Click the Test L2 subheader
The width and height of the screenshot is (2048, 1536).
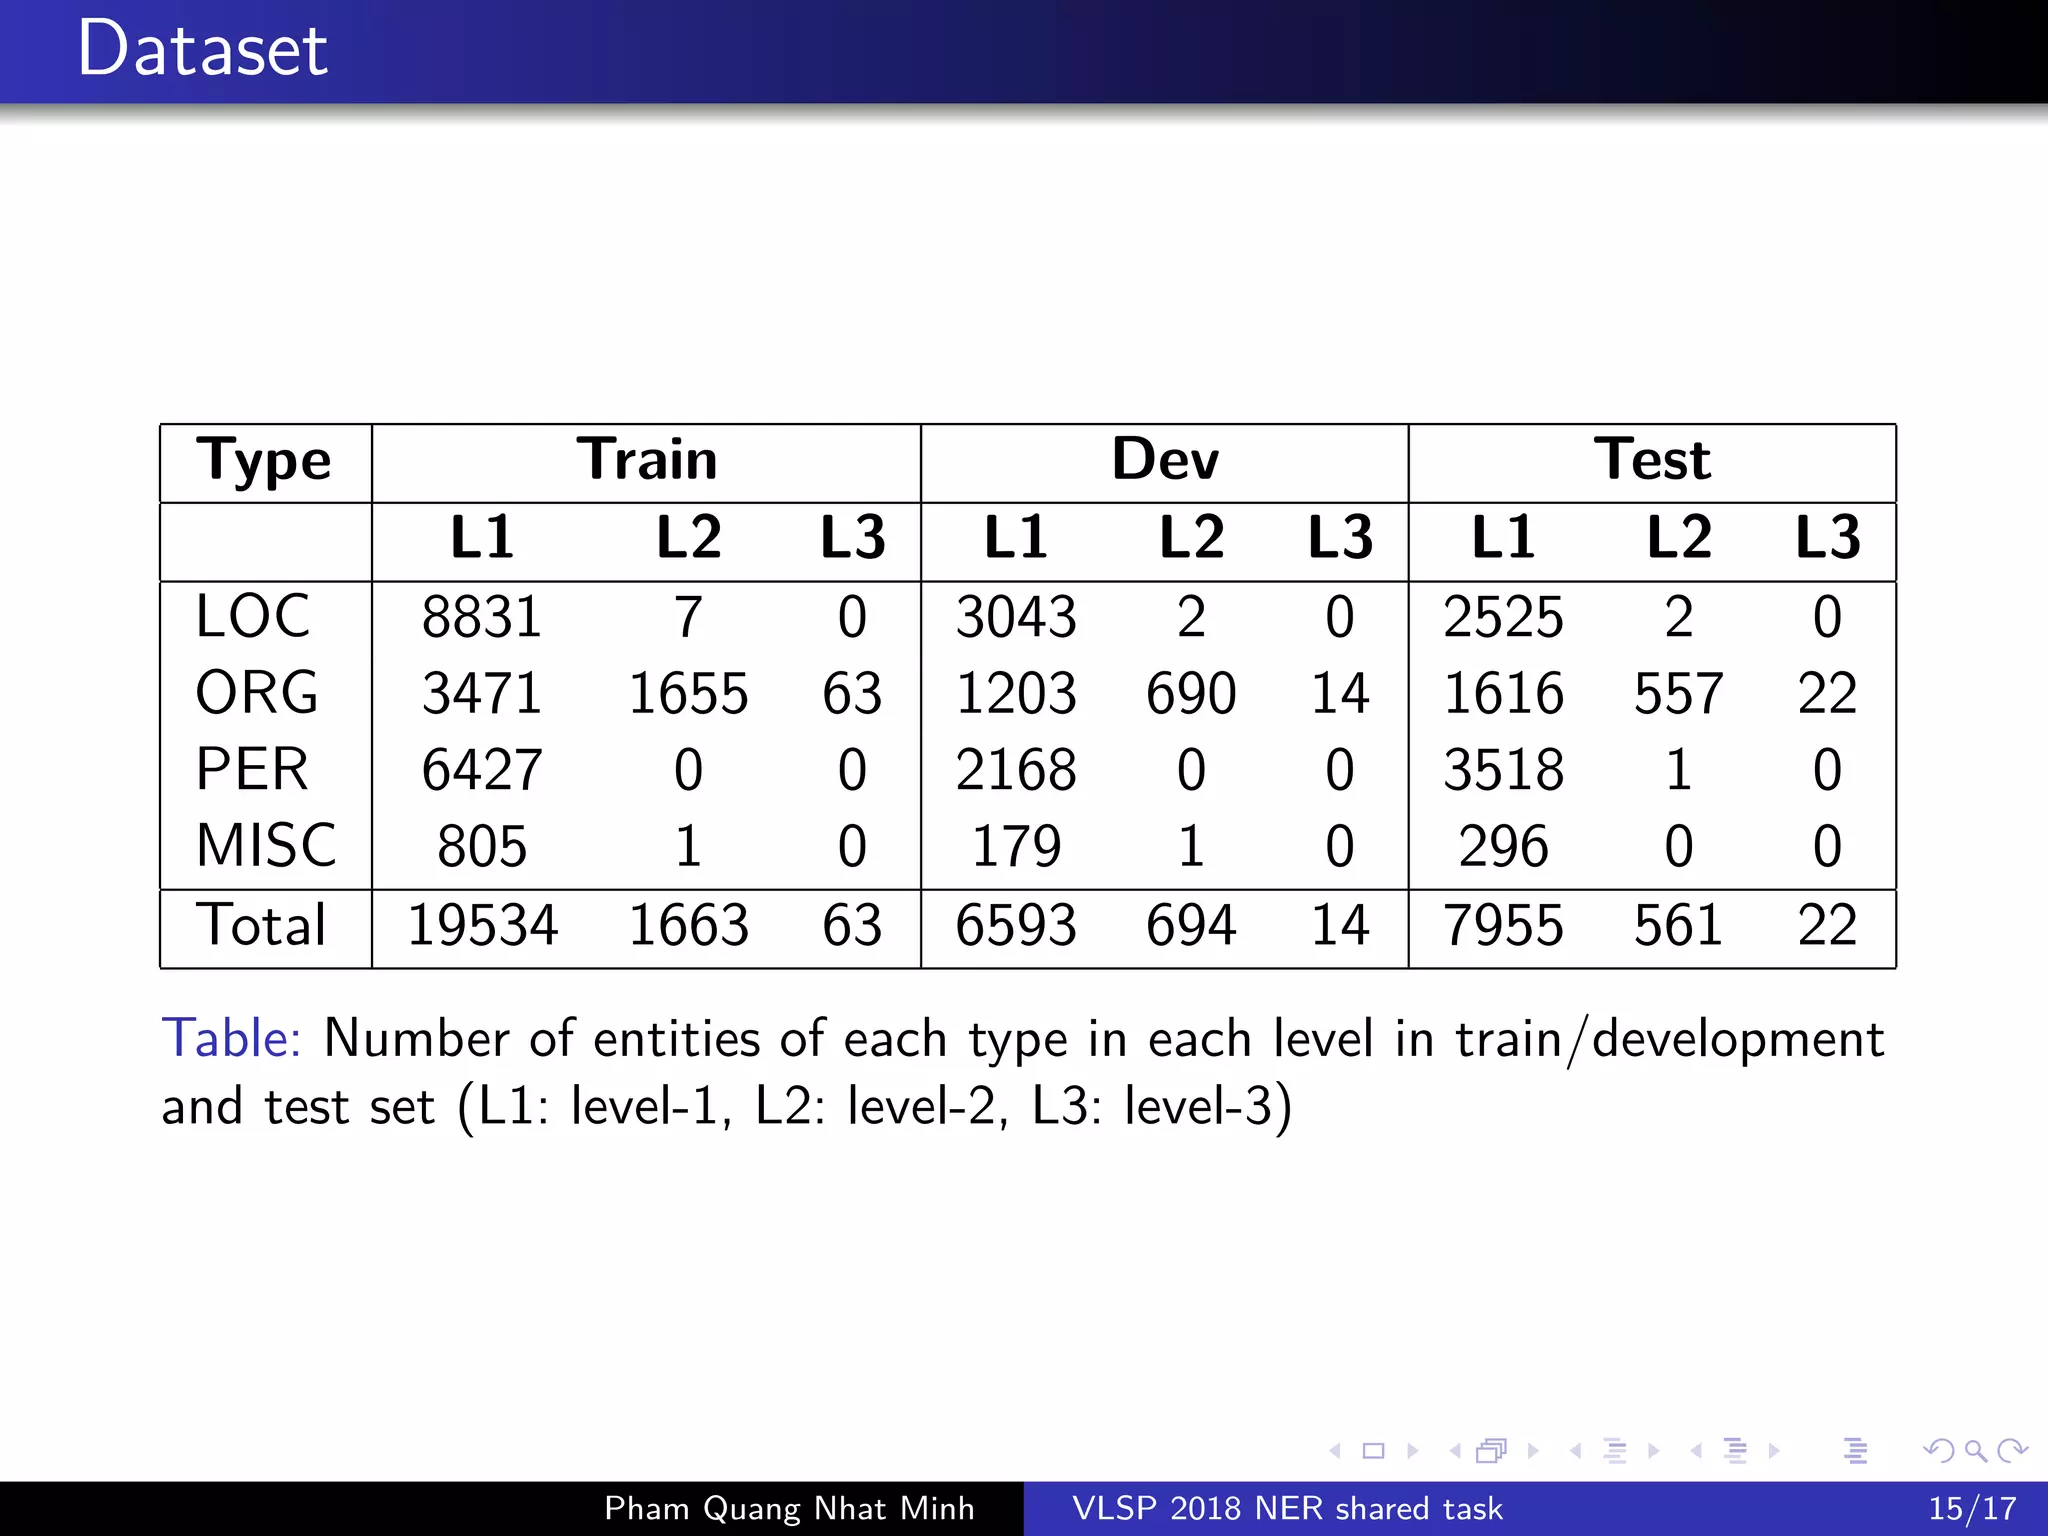(x=1679, y=537)
